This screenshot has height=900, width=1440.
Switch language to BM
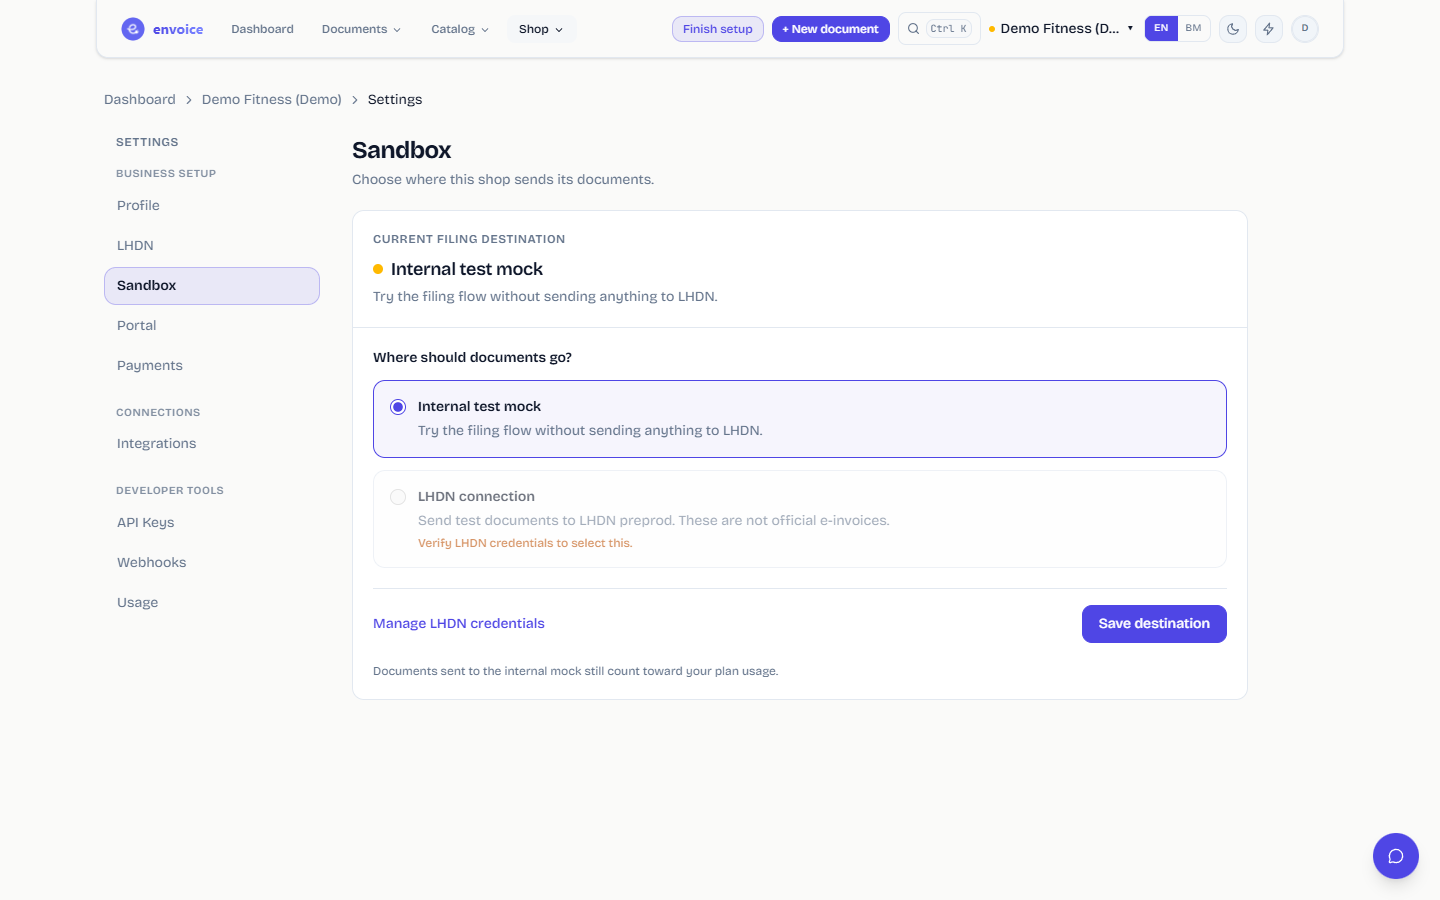pos(1194,28)
